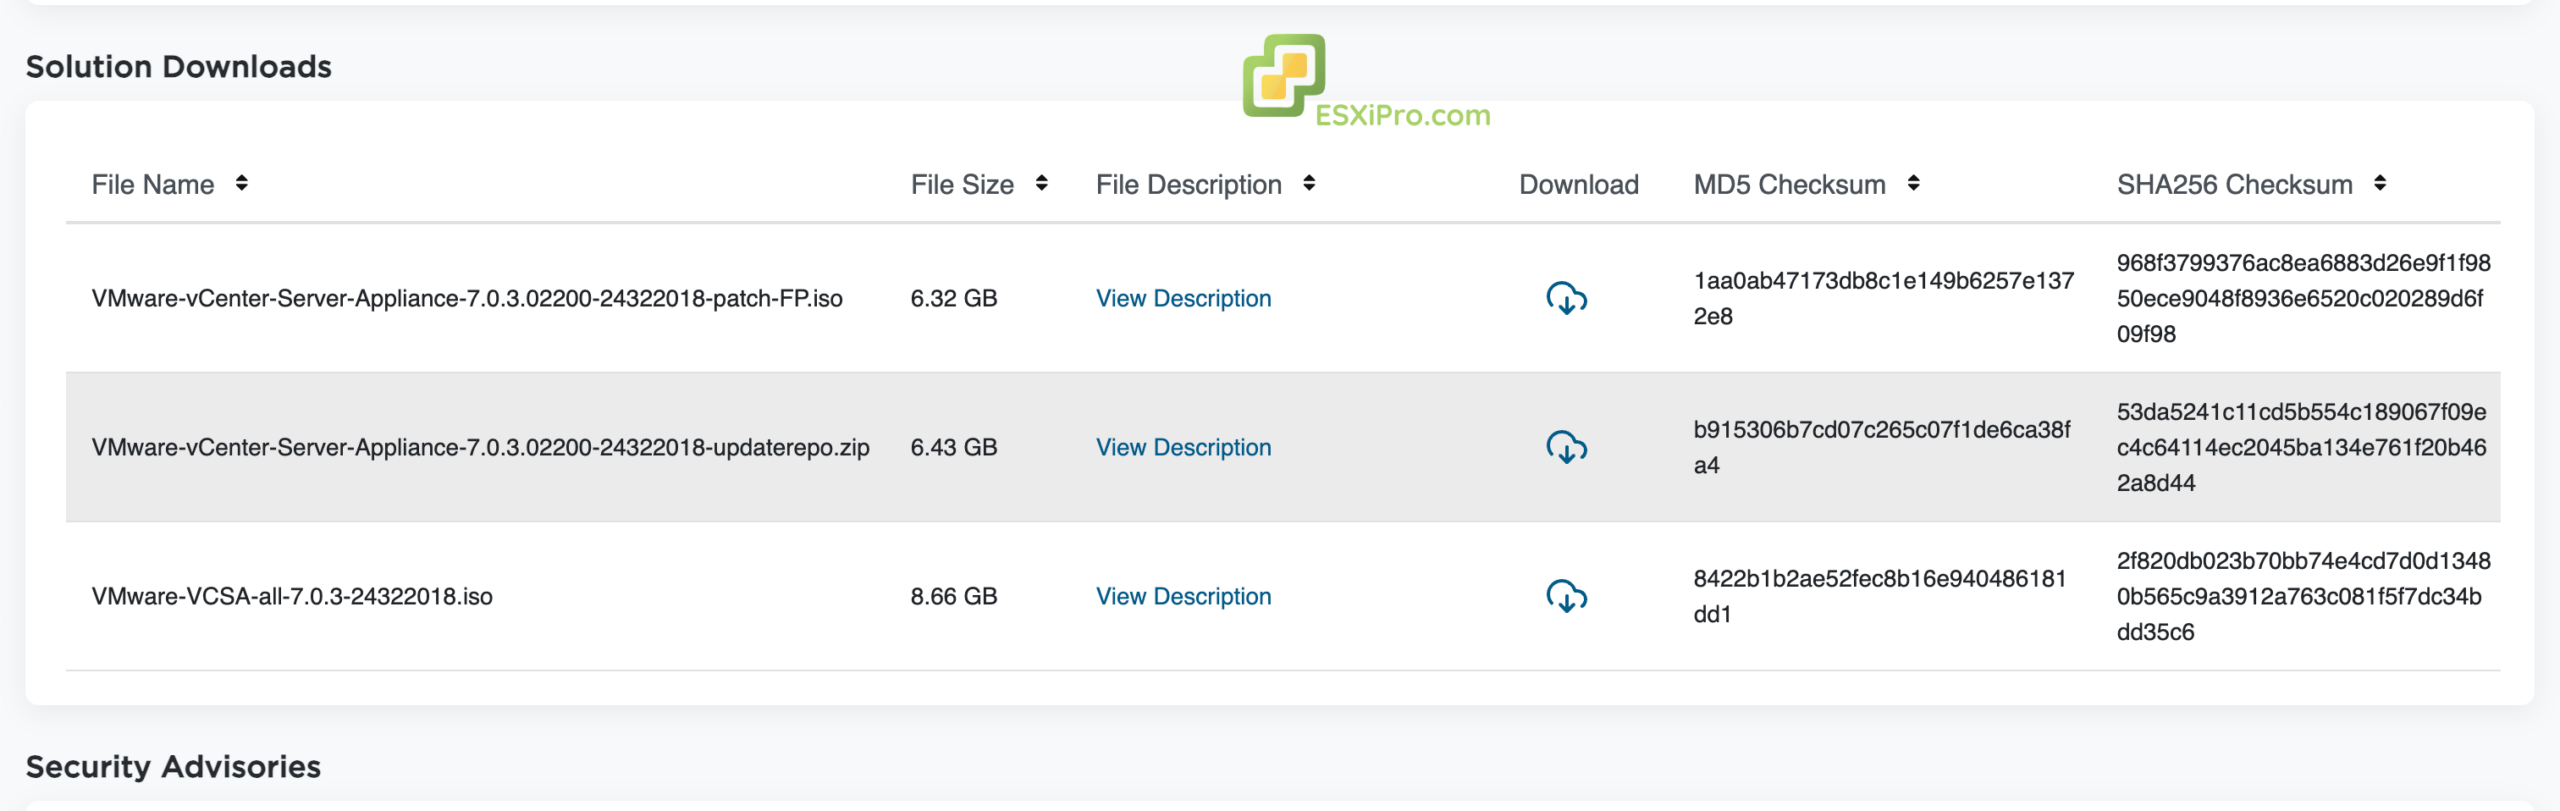Sort table by File Description arrows

[1309, 183]
